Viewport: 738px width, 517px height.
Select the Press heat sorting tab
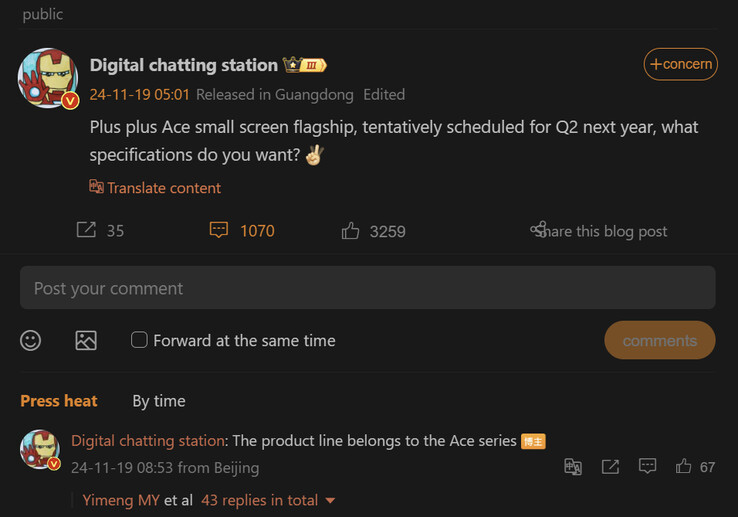pos(59,401)
